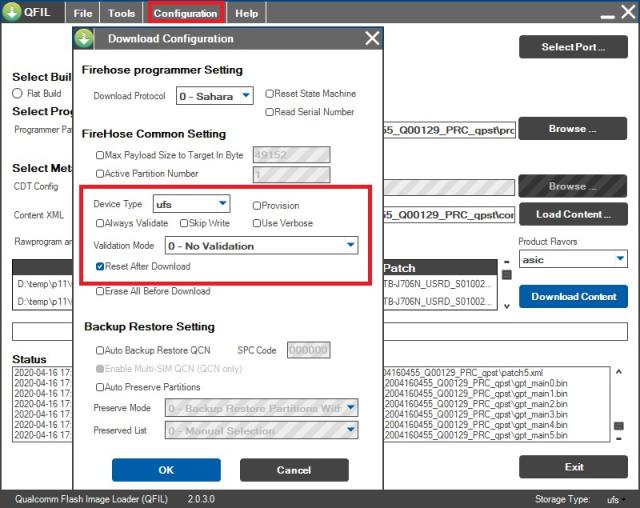Image resolution: width=640 pixels, height=508 pixels.
Task: Click the Download Configuration dialog green icon
Action: (x=84, y=39)
